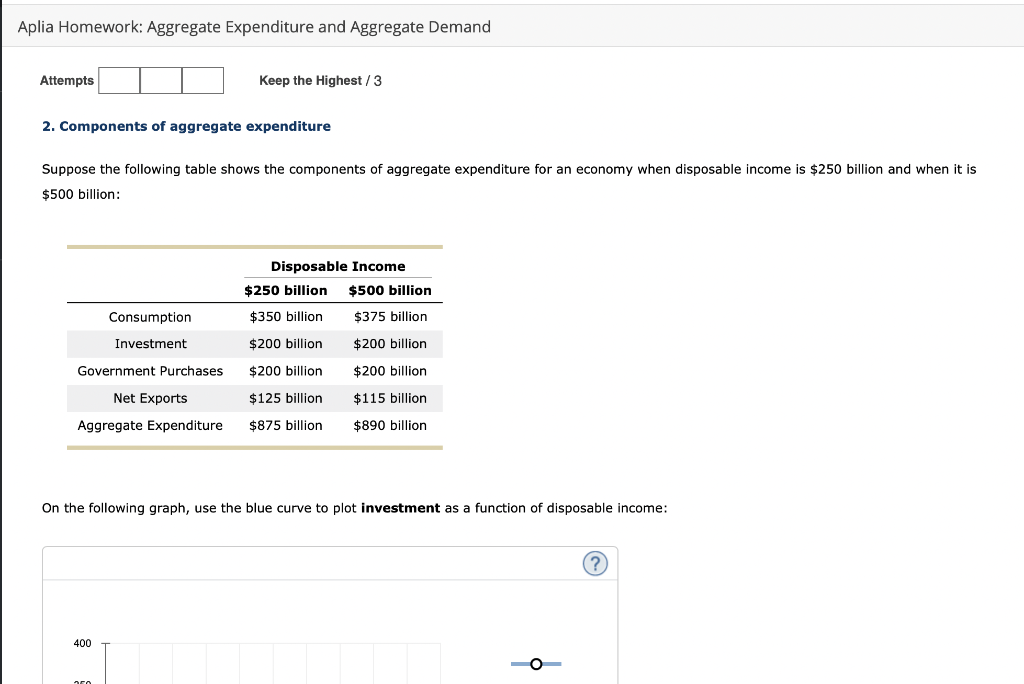Click the Disposable Income table heading
This screenshot has width=1024, height=684.
coord(339,266)
